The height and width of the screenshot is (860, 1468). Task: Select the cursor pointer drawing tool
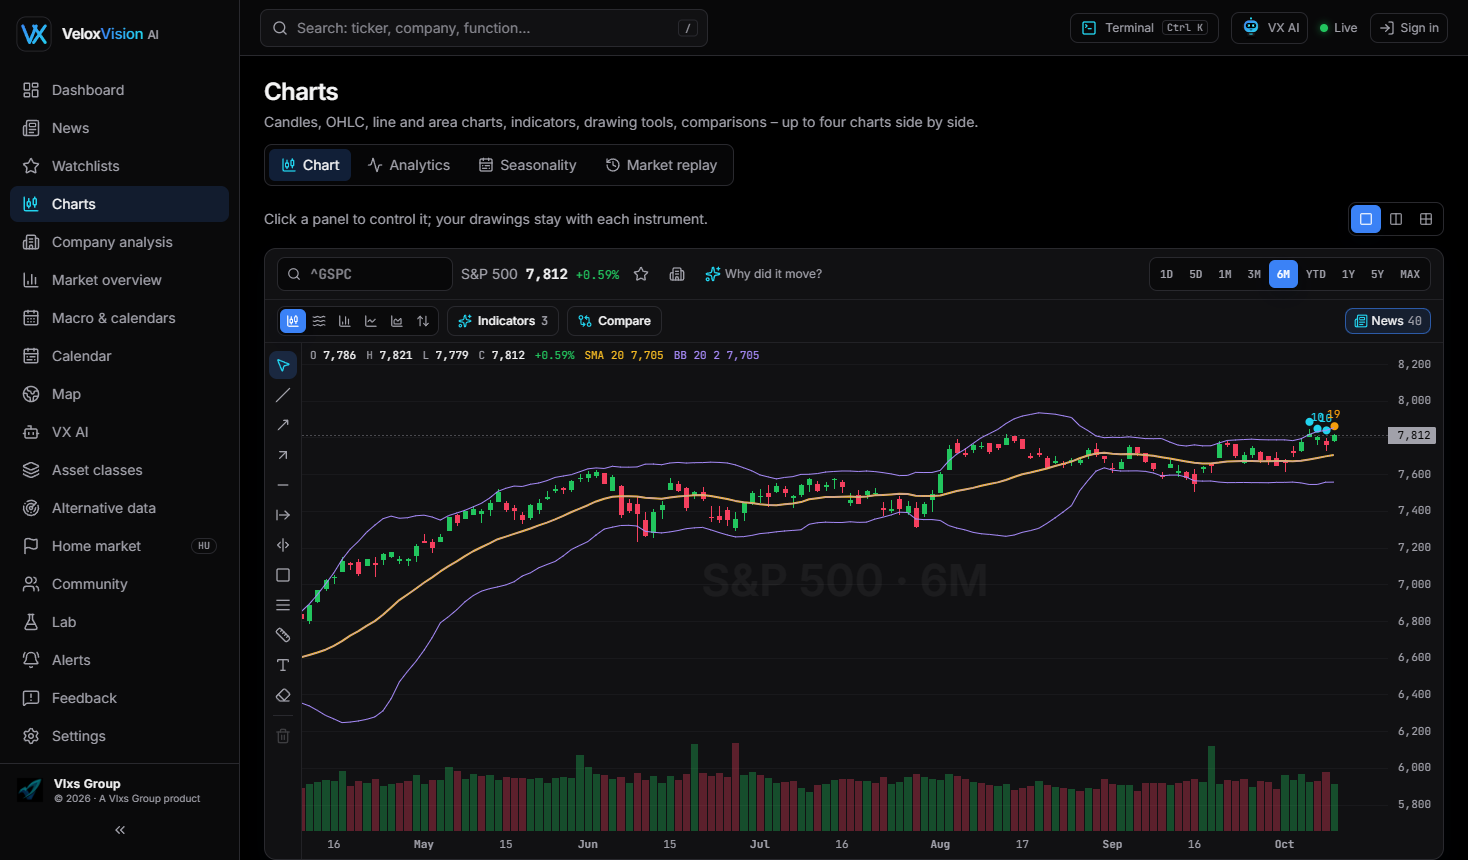tap(283, 365)
